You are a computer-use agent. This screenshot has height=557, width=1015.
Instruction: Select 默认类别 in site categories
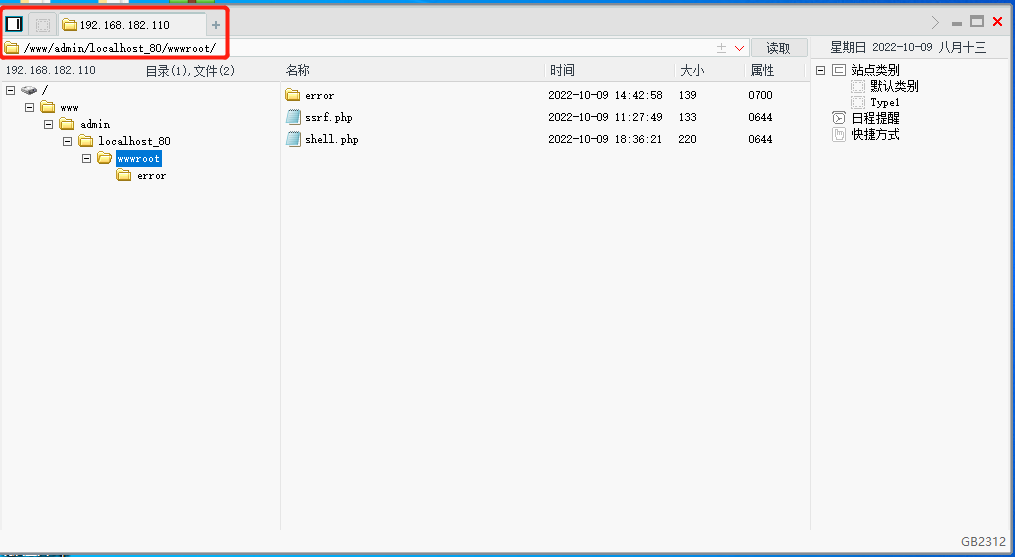[x=893, y=86]
